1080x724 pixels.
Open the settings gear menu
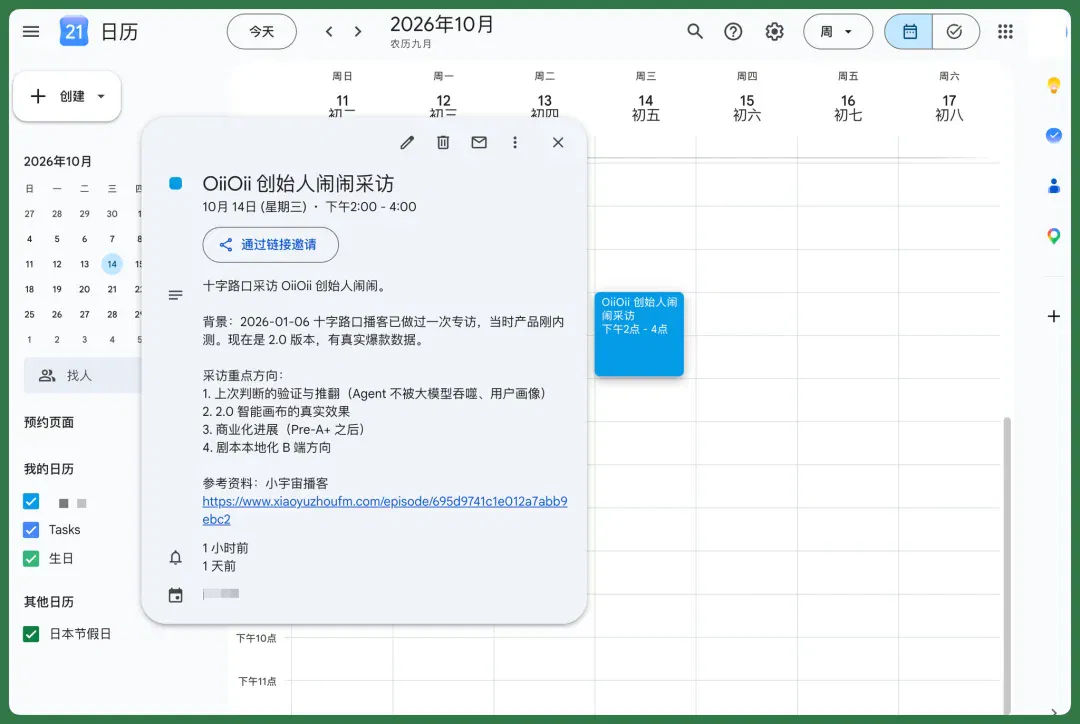pos(774,32)
